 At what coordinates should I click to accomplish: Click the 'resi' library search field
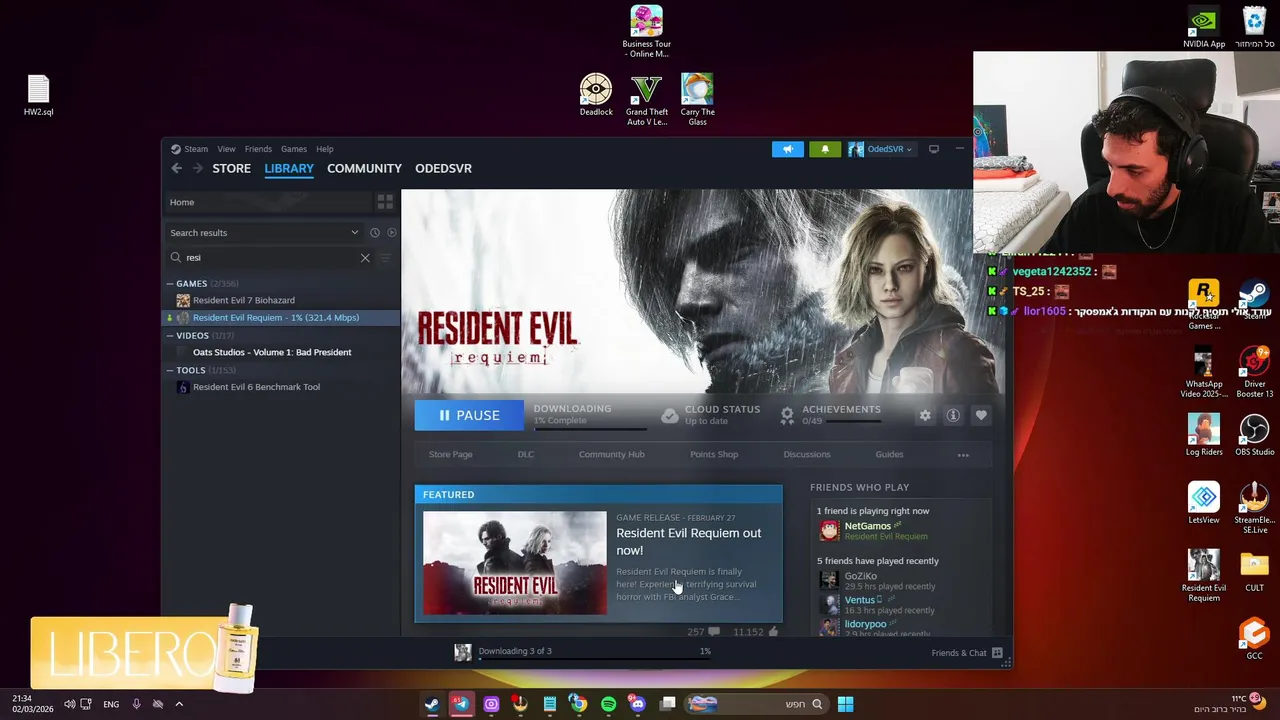[270, 258]
